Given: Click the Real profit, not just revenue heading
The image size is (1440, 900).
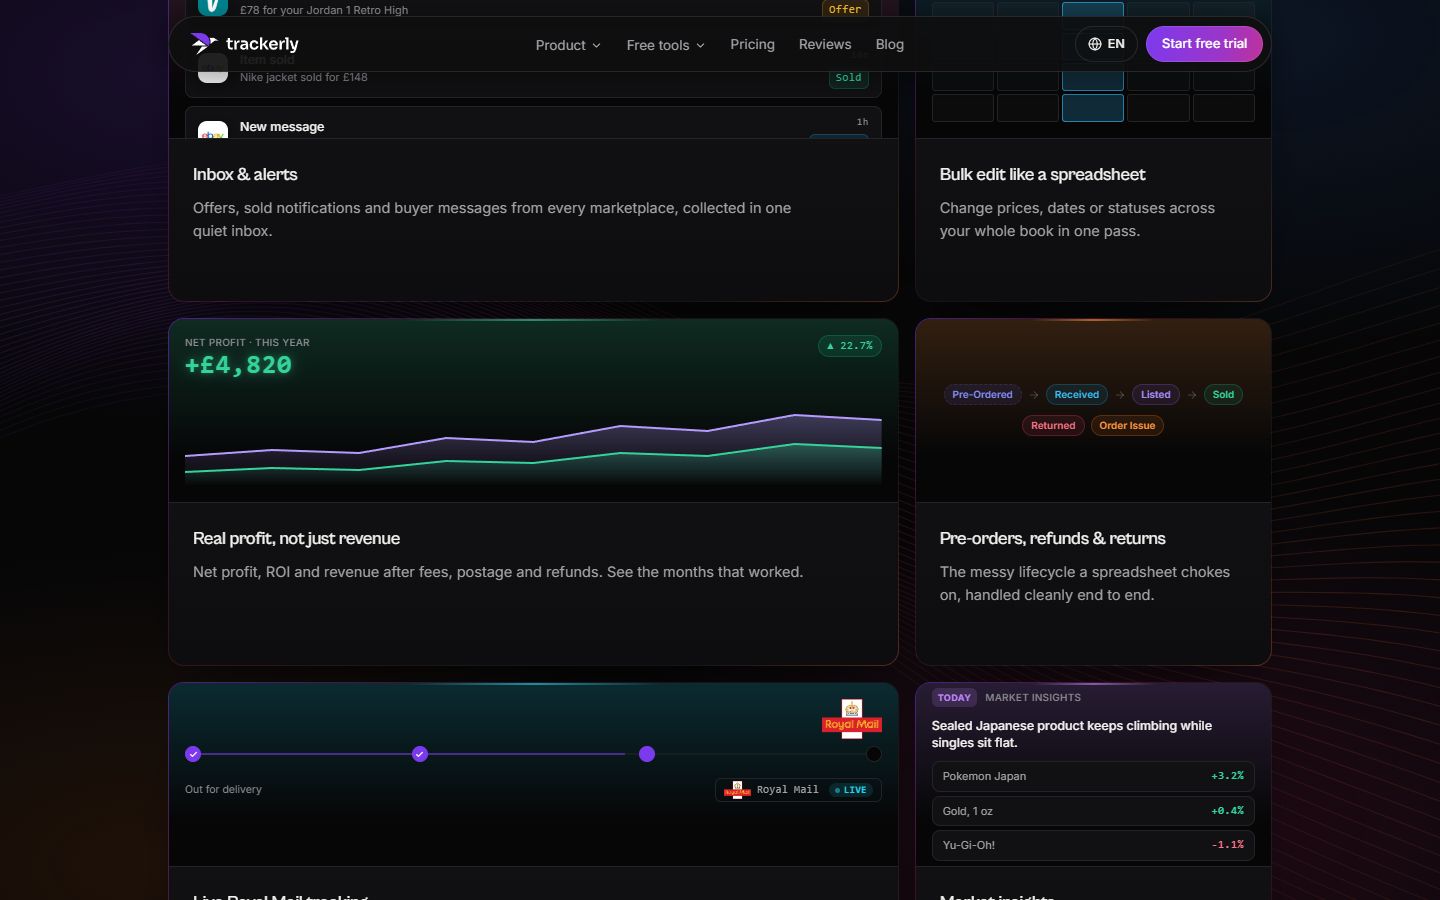Looking at the screenshot, I should (x=296, y=538).
